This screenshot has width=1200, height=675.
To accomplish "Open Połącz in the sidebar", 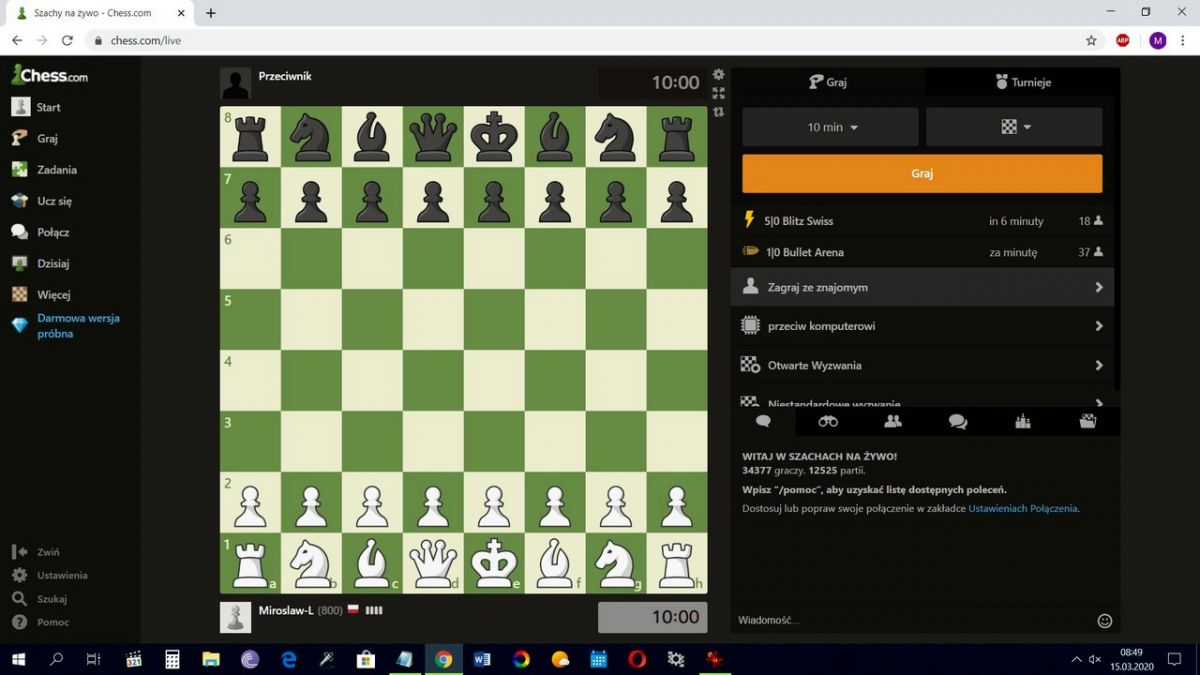I will pos(40,232).
